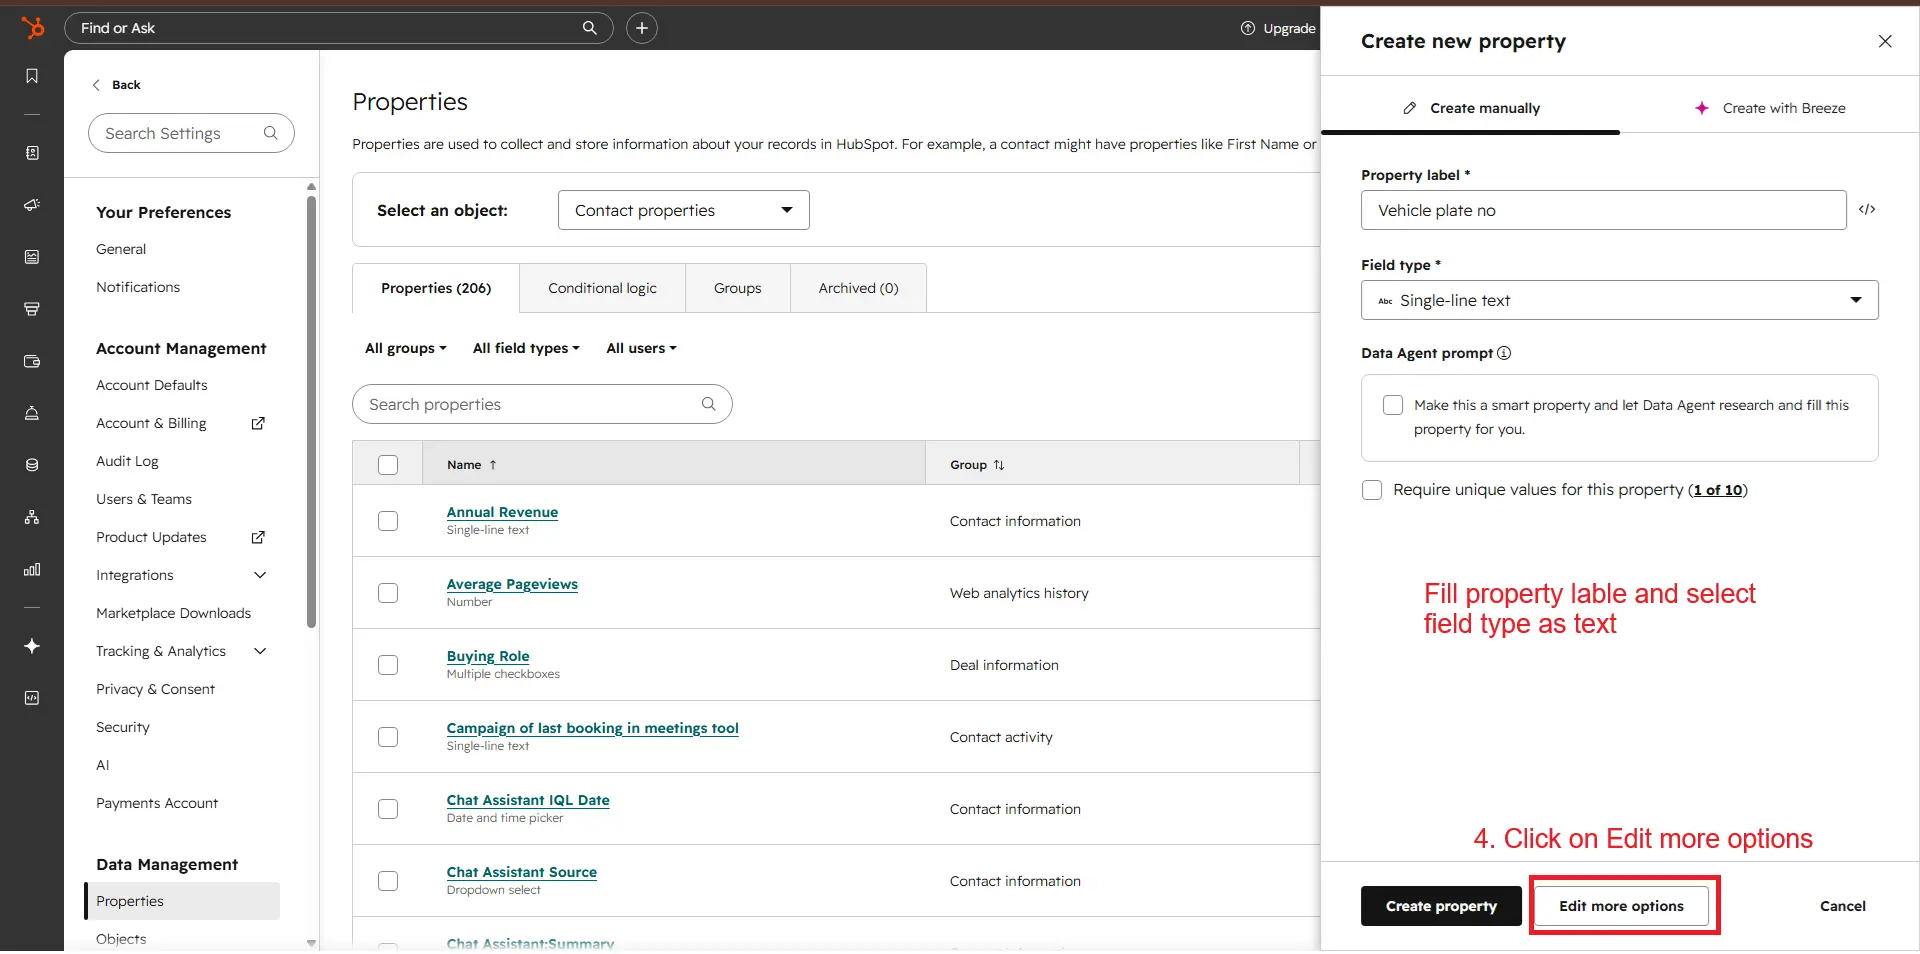Open the Content image icon in rail
This screenshot has height=954, width=1920.
pyautogui.click(x=32, y=257)
